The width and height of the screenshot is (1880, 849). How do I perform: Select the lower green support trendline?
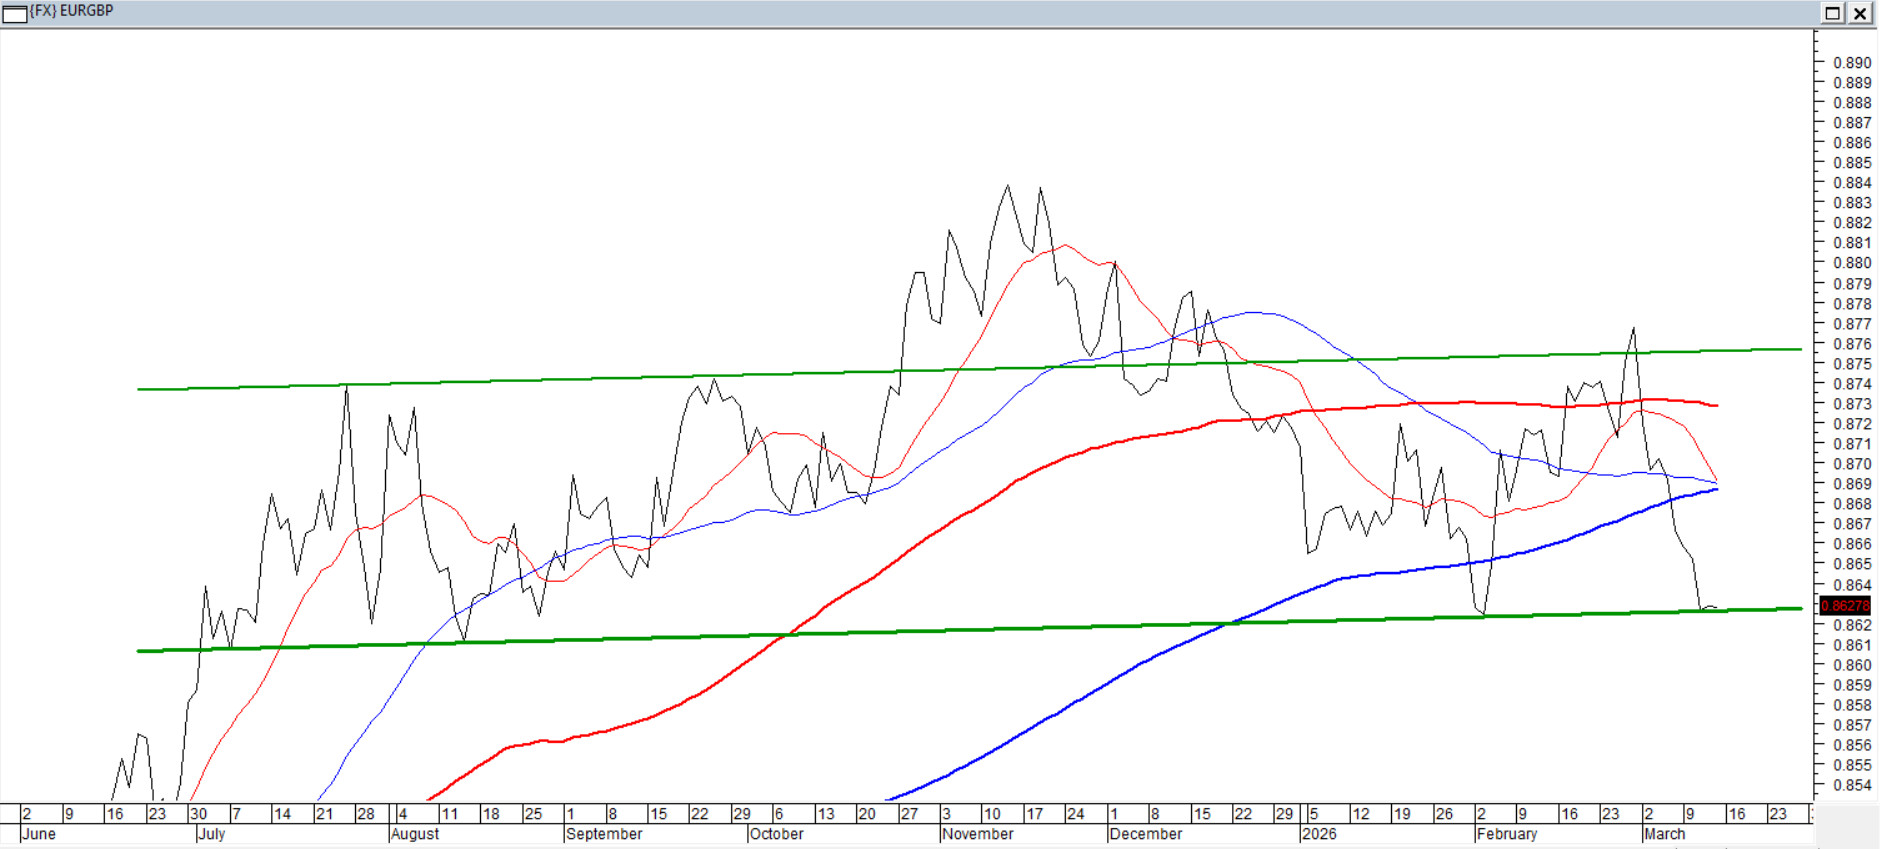tap(600, 639)
